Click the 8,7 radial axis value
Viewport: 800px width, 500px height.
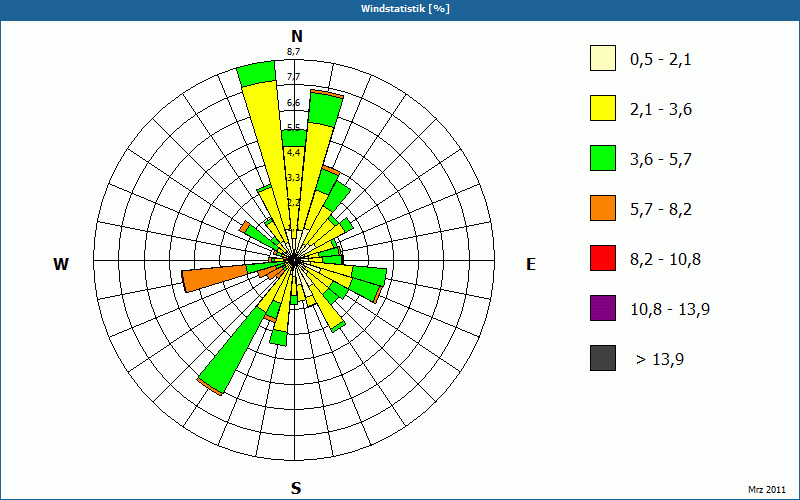click(x=293, y=51)
